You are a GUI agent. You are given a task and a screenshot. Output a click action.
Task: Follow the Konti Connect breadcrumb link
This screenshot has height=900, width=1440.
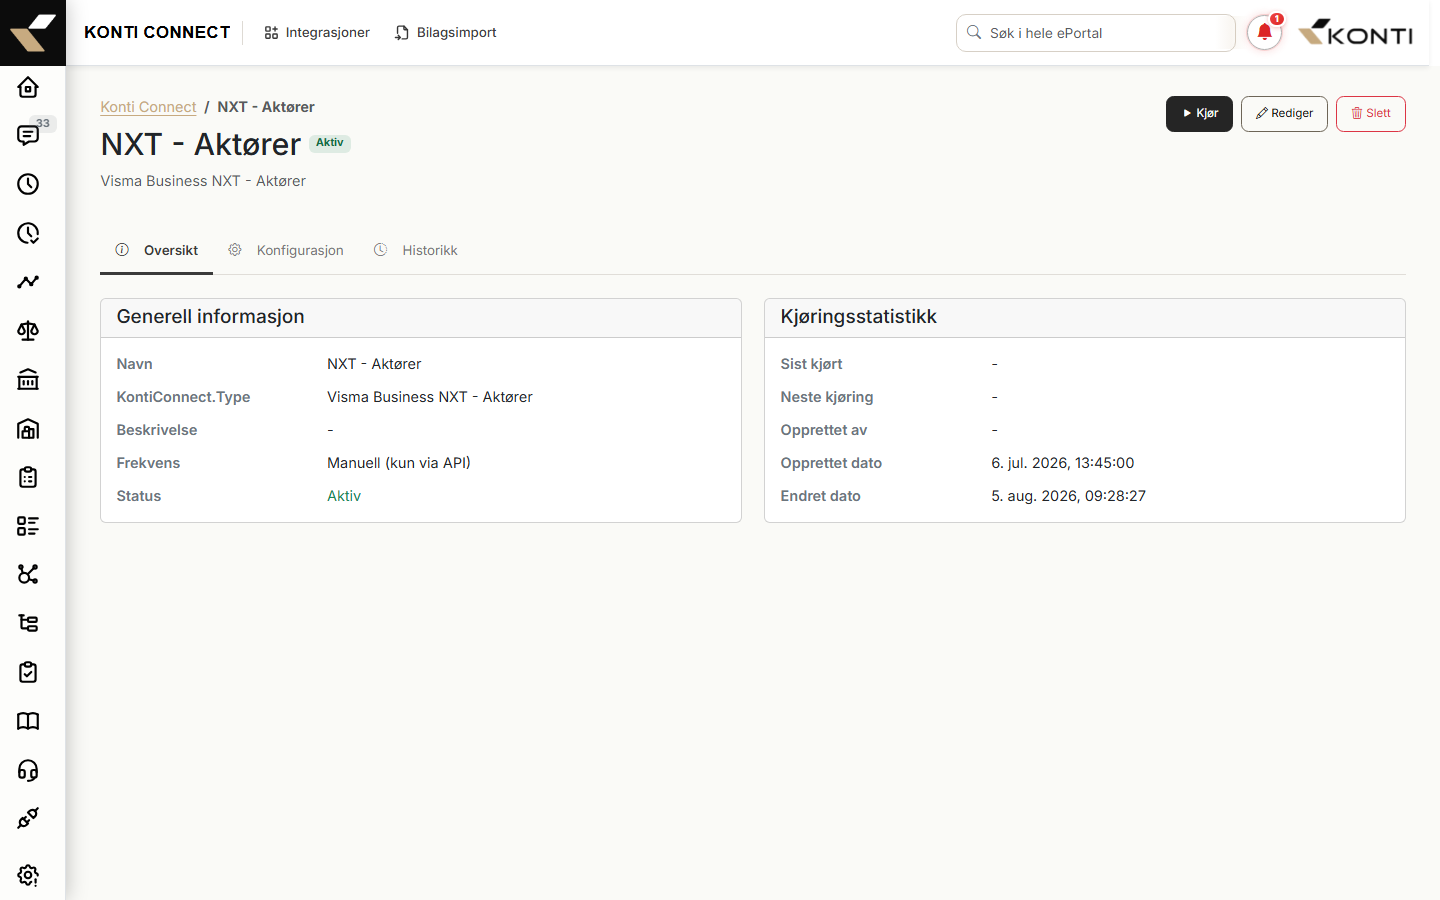coord(148,107)
